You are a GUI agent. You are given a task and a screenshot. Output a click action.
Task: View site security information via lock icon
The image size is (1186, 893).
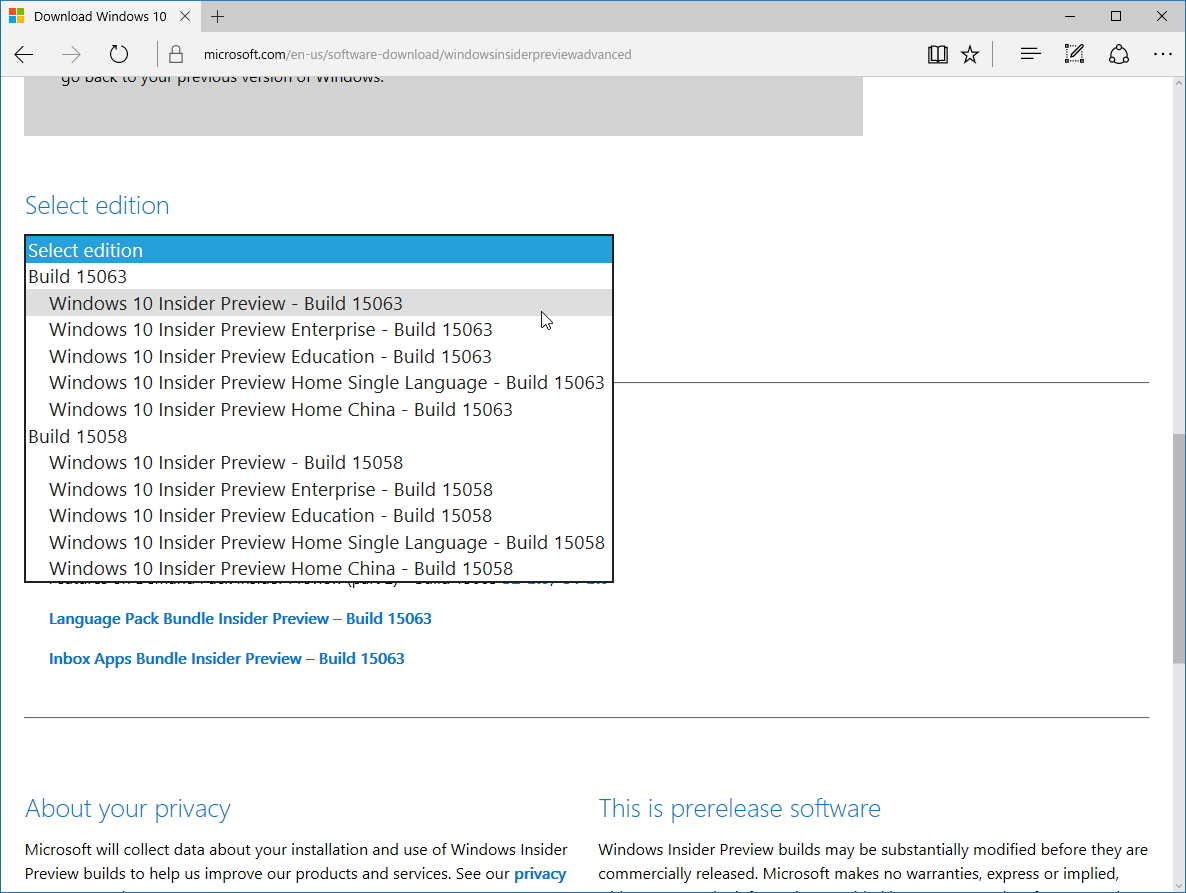pyautogui.click(x=176, y=54)
